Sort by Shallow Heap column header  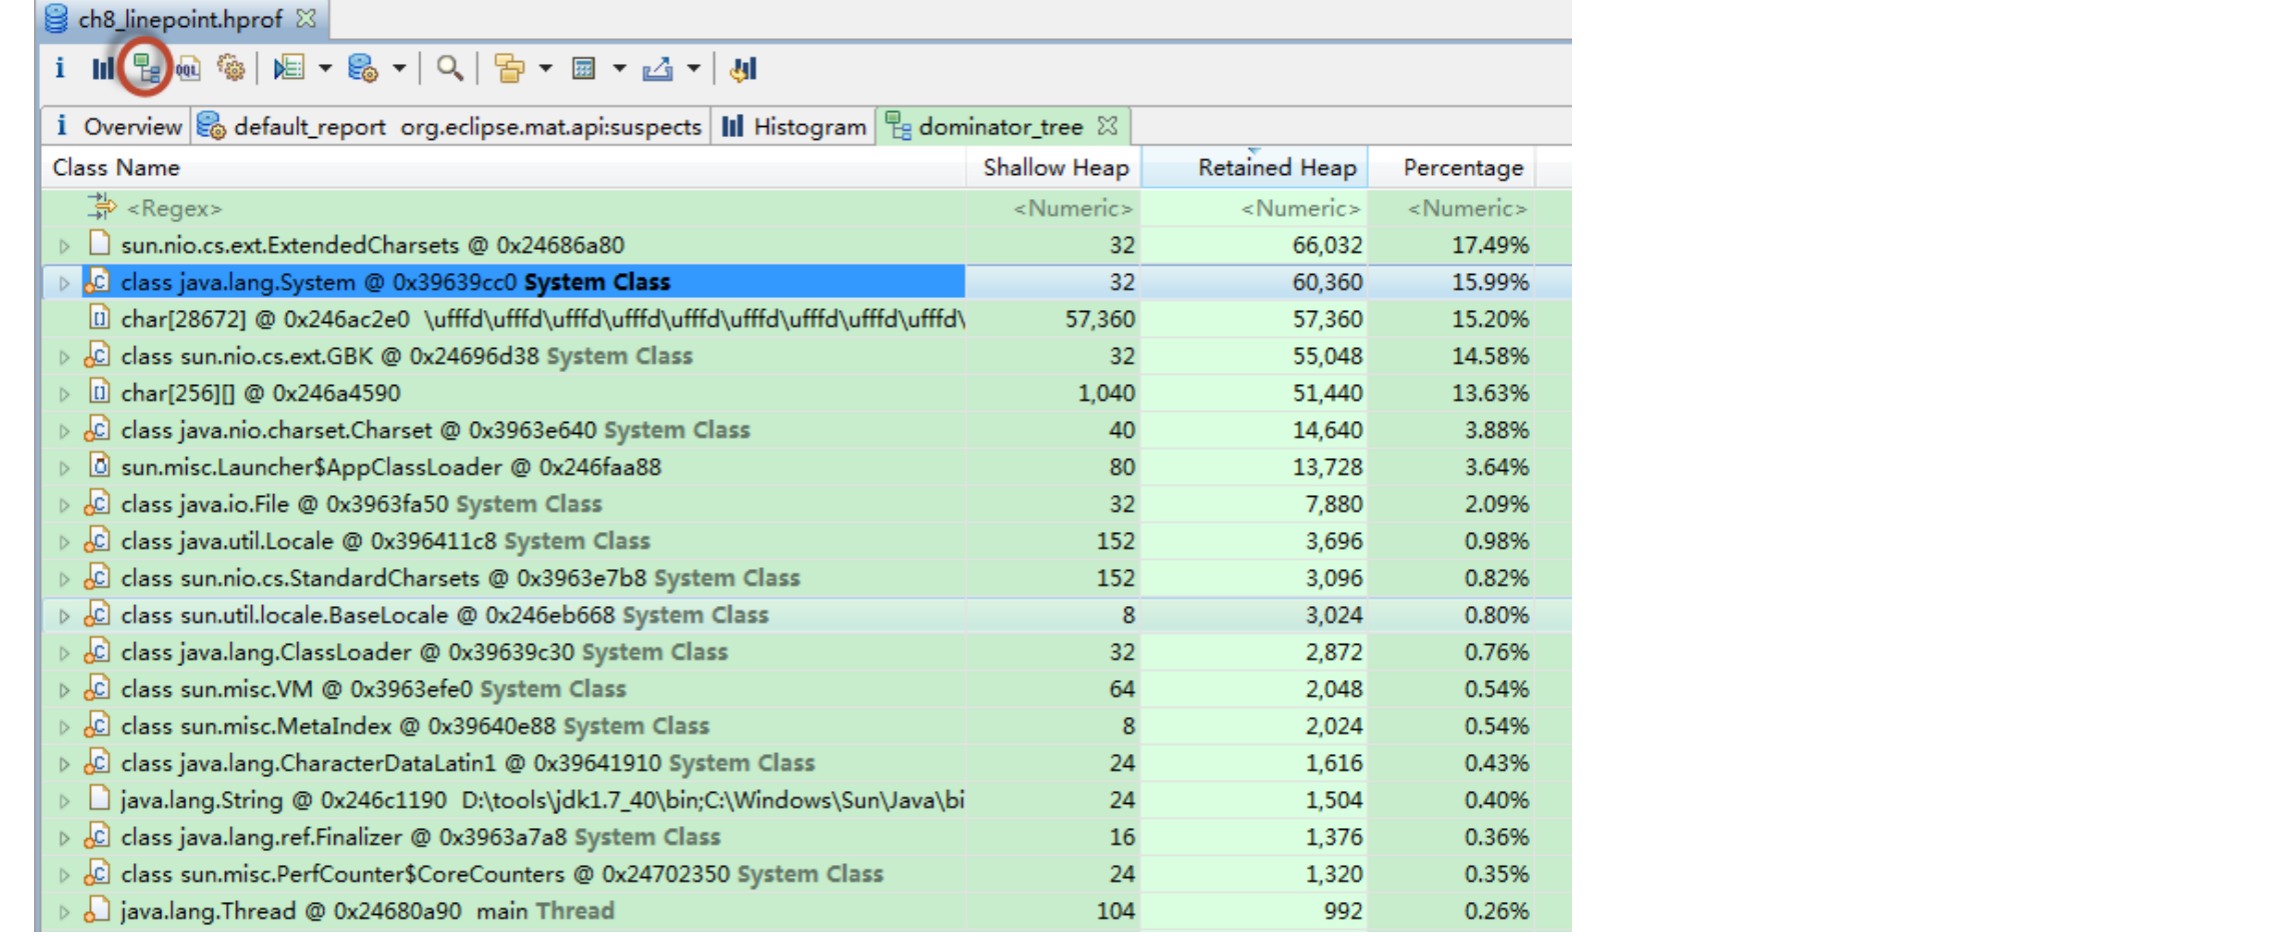pyautogui.click(x=1054, y=167)
